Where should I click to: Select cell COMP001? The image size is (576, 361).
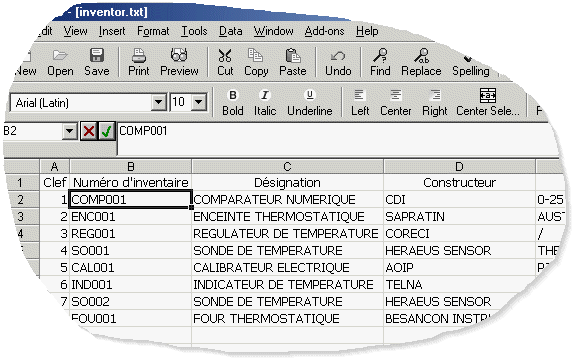[x=130, y=199]
